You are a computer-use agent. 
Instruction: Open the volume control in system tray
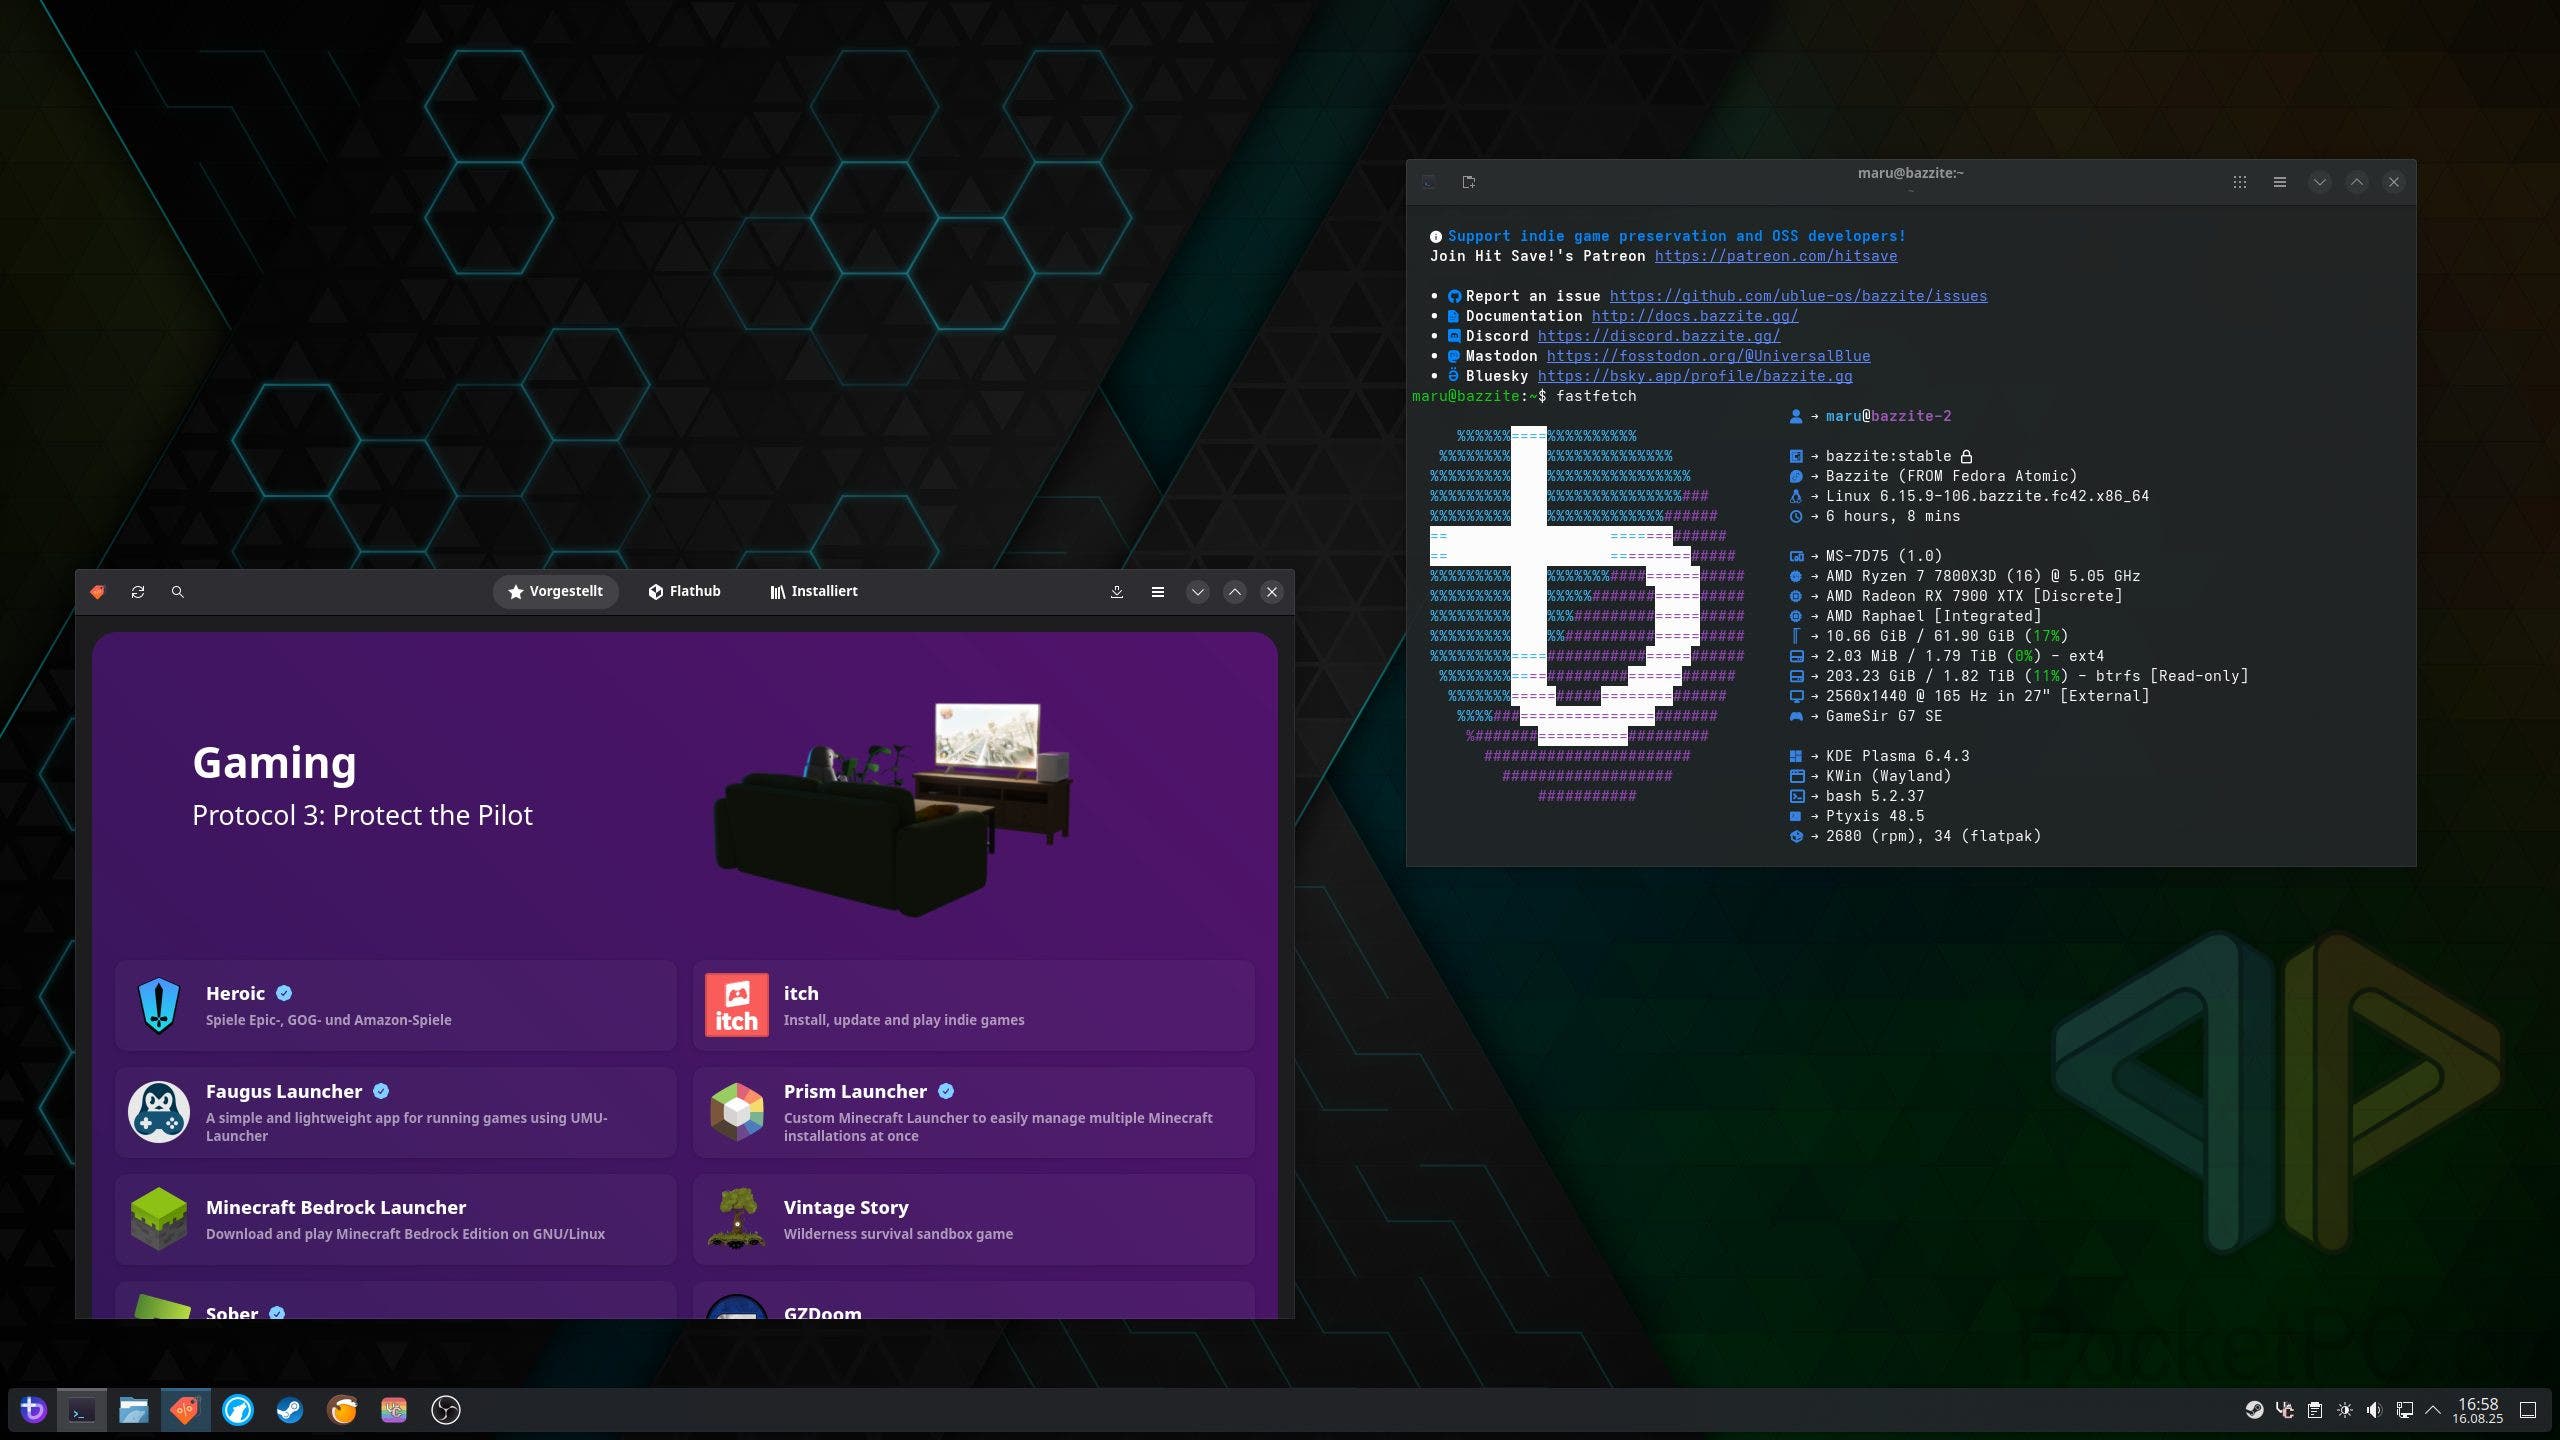[2374, 1410]
